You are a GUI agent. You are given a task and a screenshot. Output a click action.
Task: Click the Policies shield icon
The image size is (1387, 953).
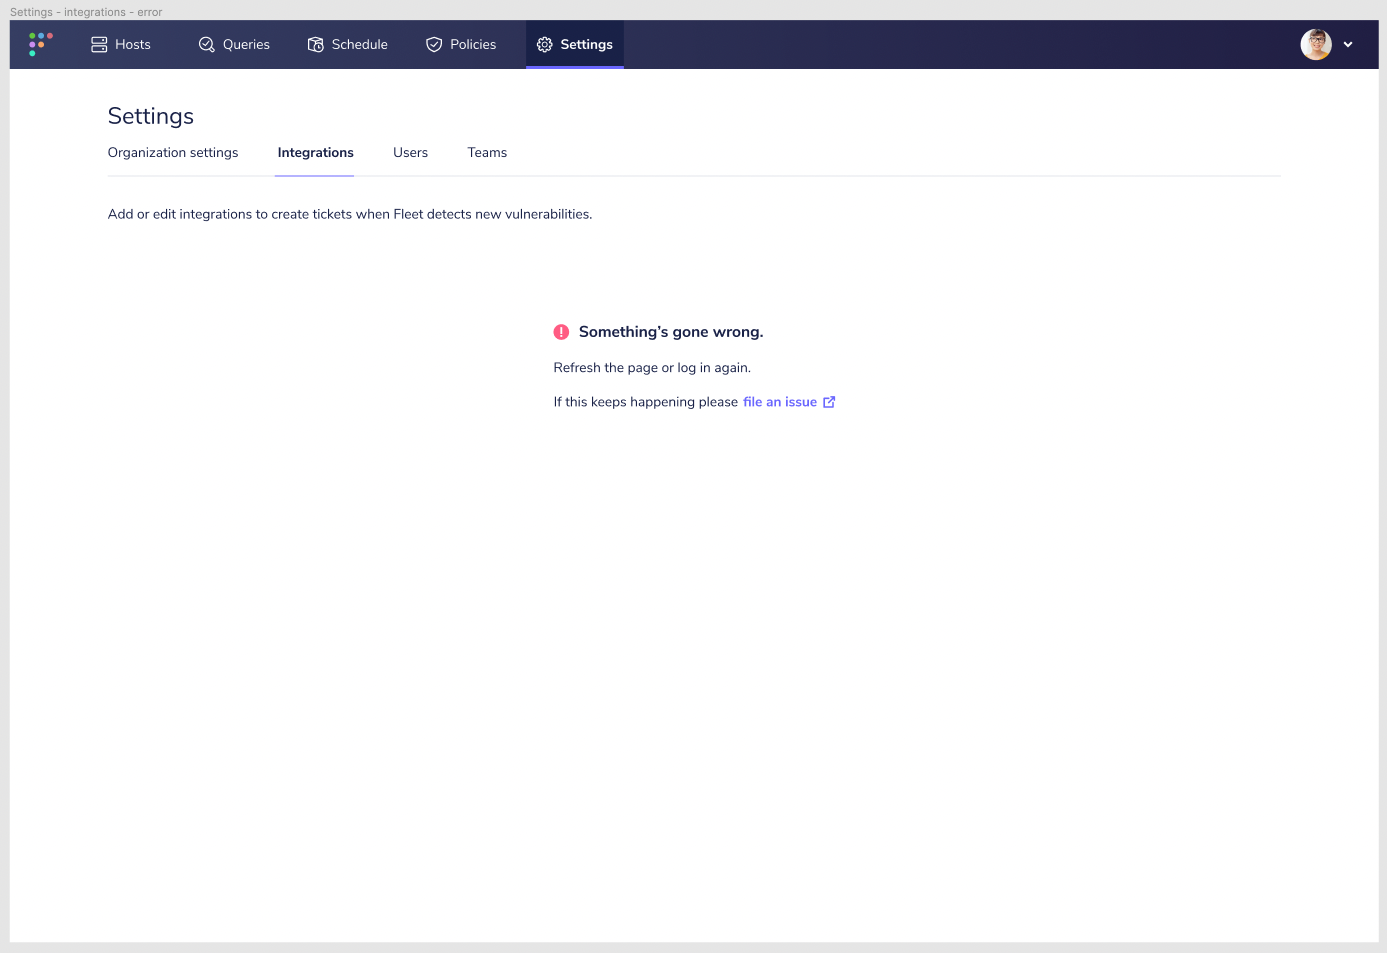click(x=433, y=44)
